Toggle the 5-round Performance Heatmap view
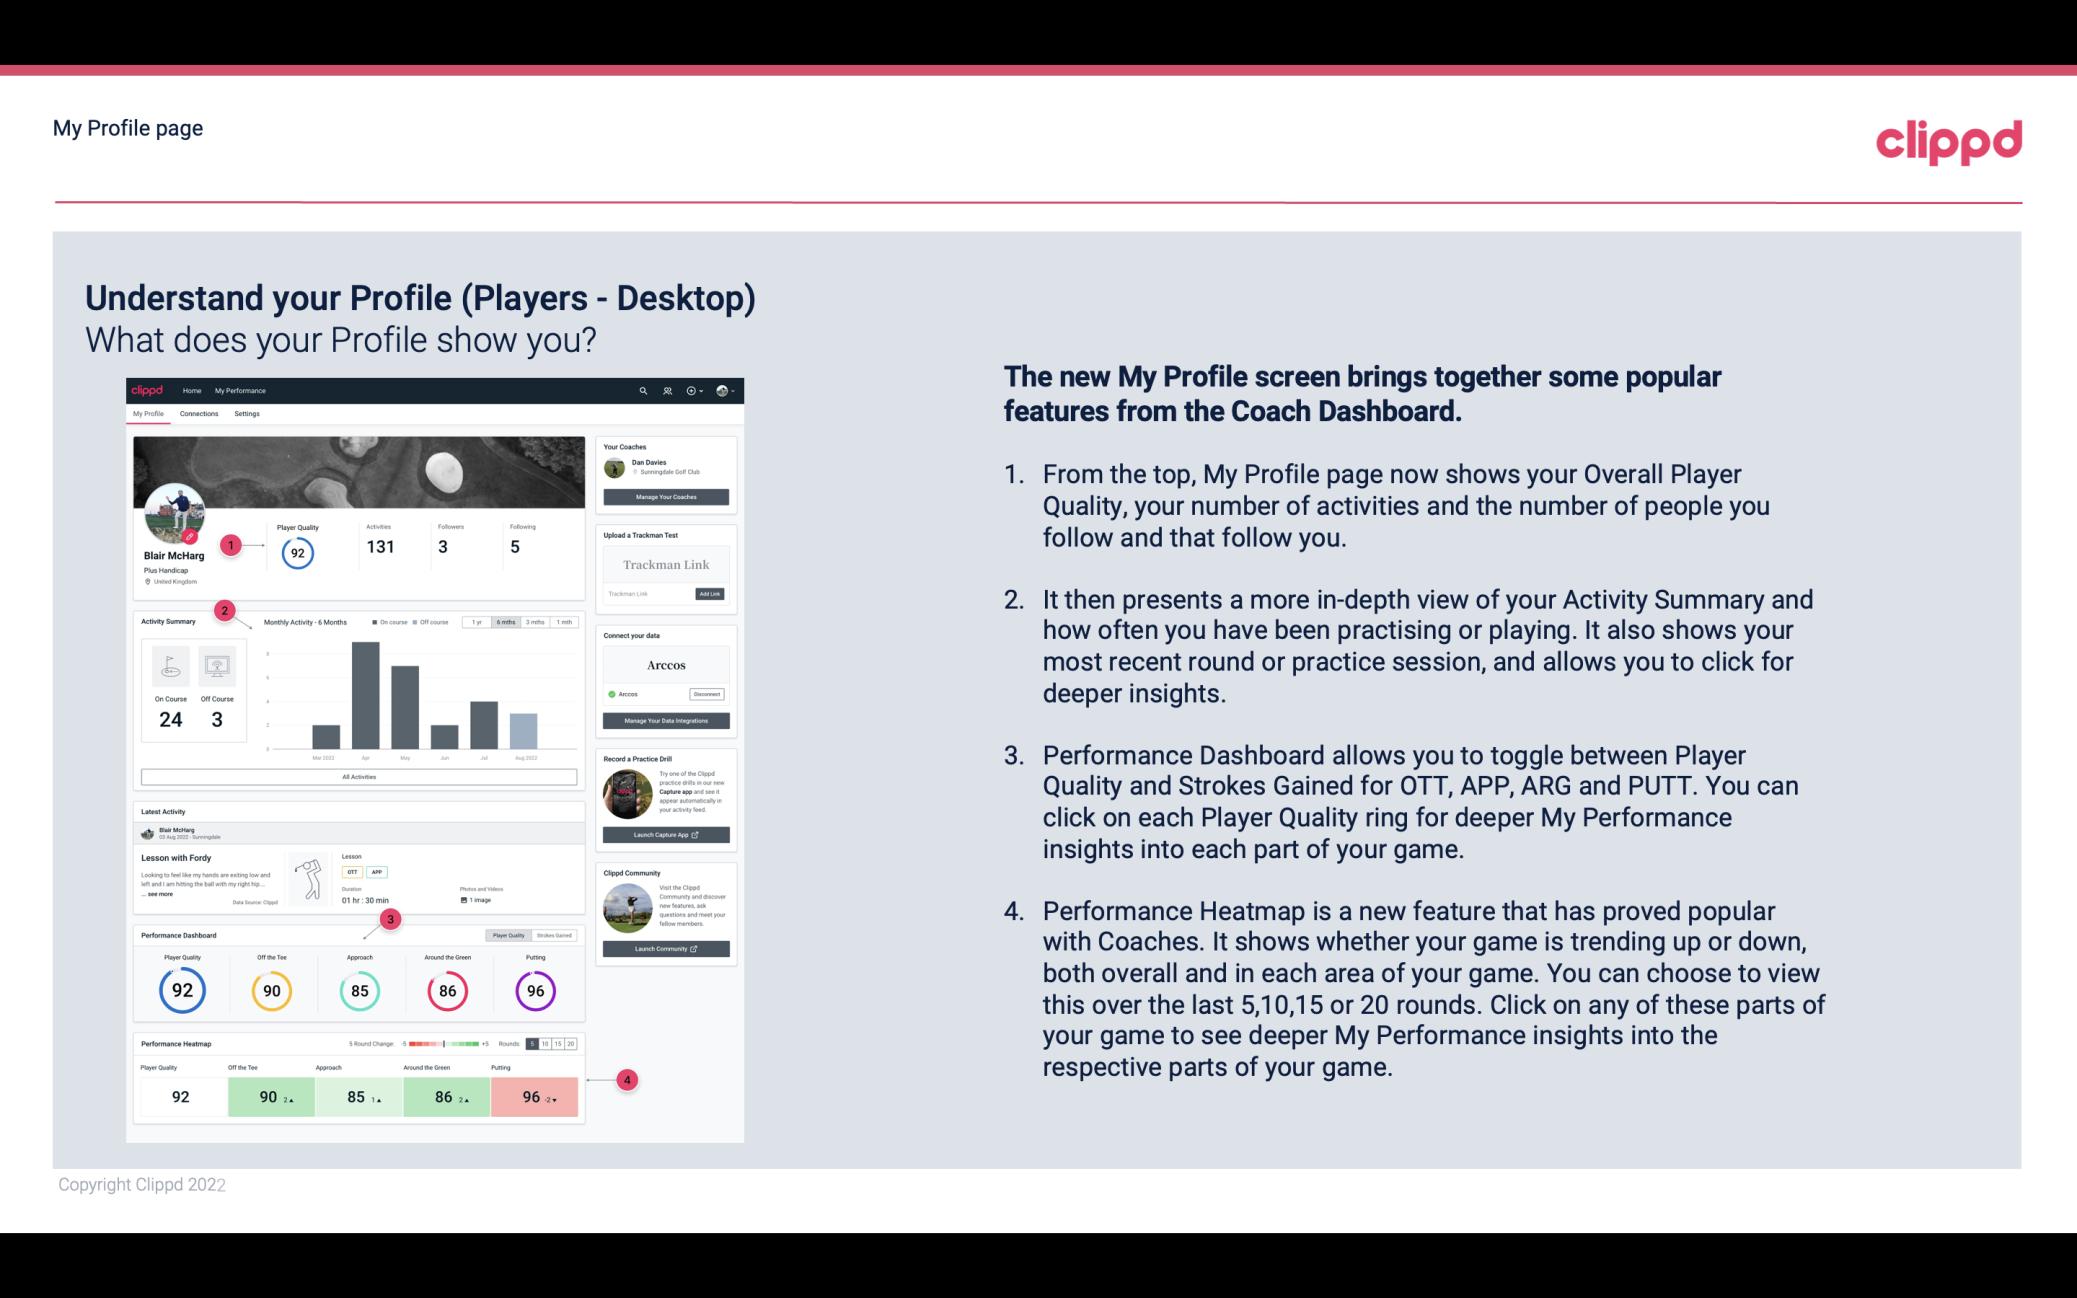2077x1298 pixels. click(534, 1044)
